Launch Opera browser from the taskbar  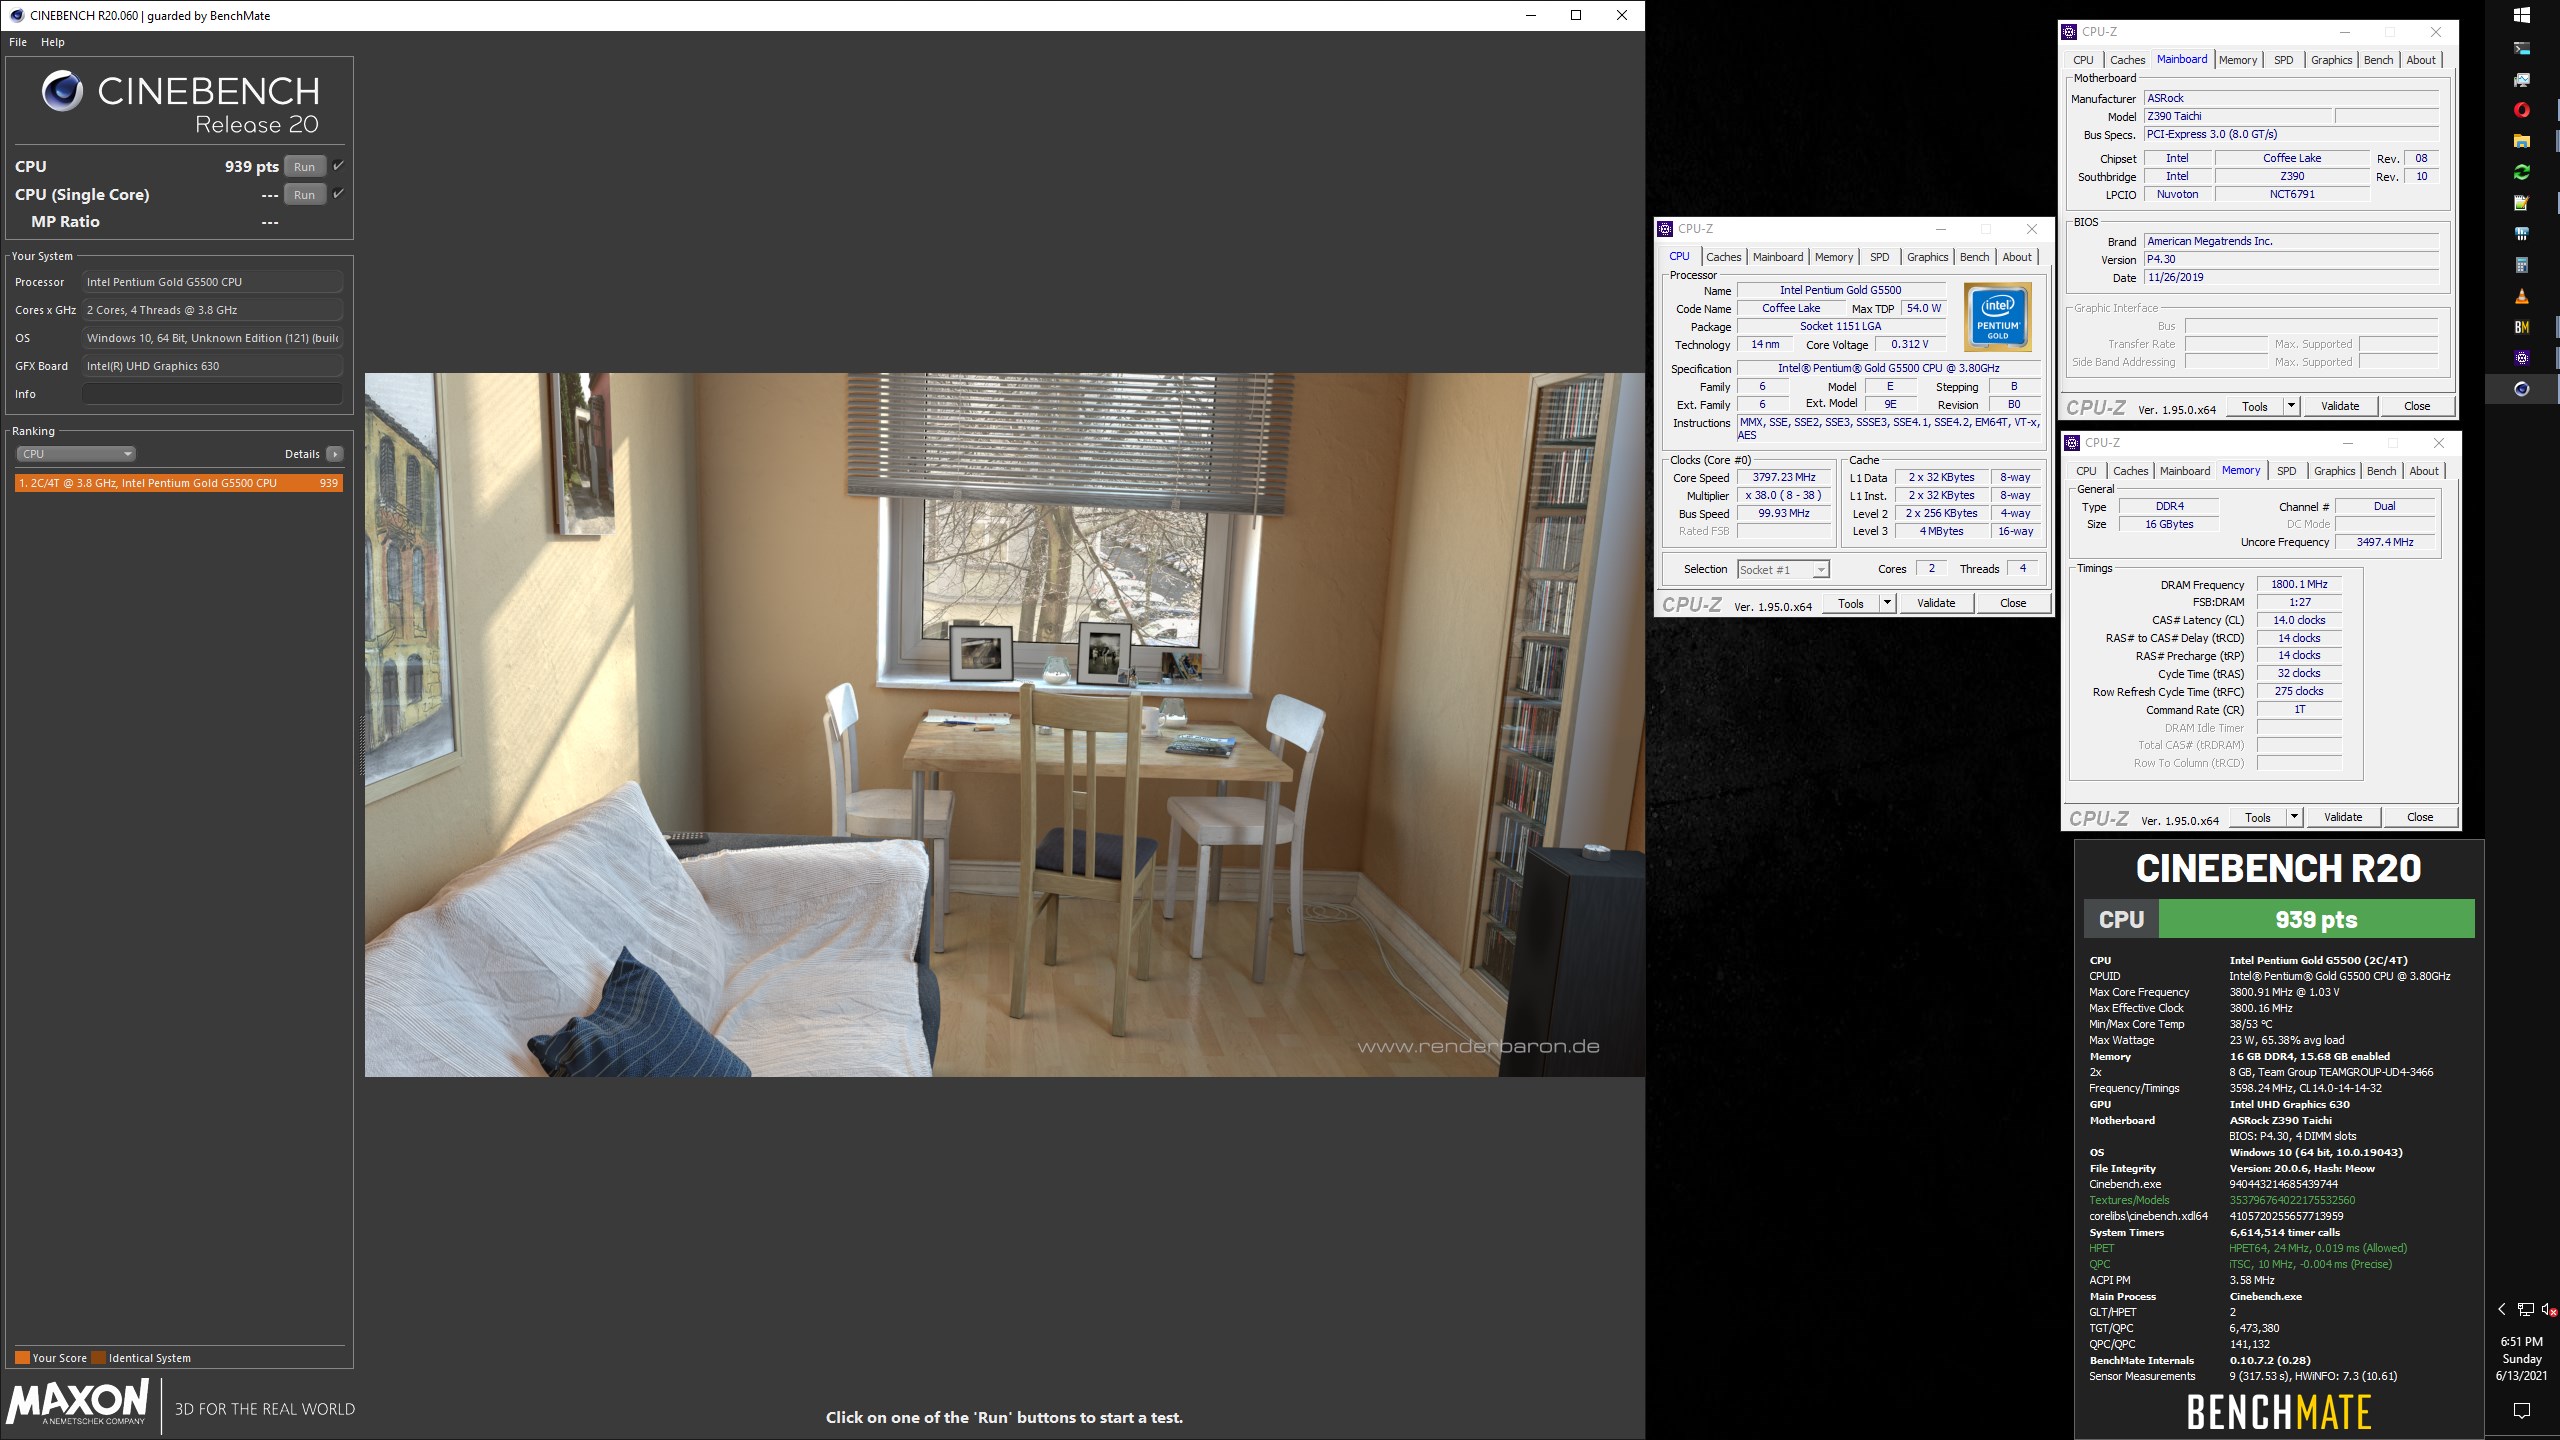(2521, 110)
